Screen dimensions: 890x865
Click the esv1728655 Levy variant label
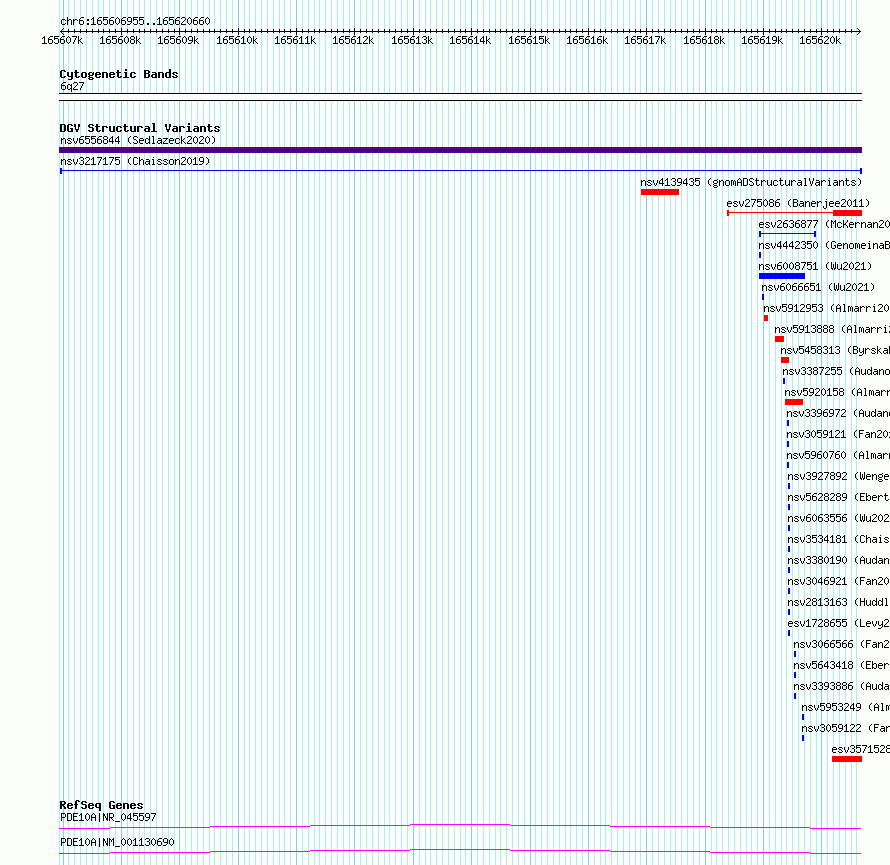click(838, 623)
